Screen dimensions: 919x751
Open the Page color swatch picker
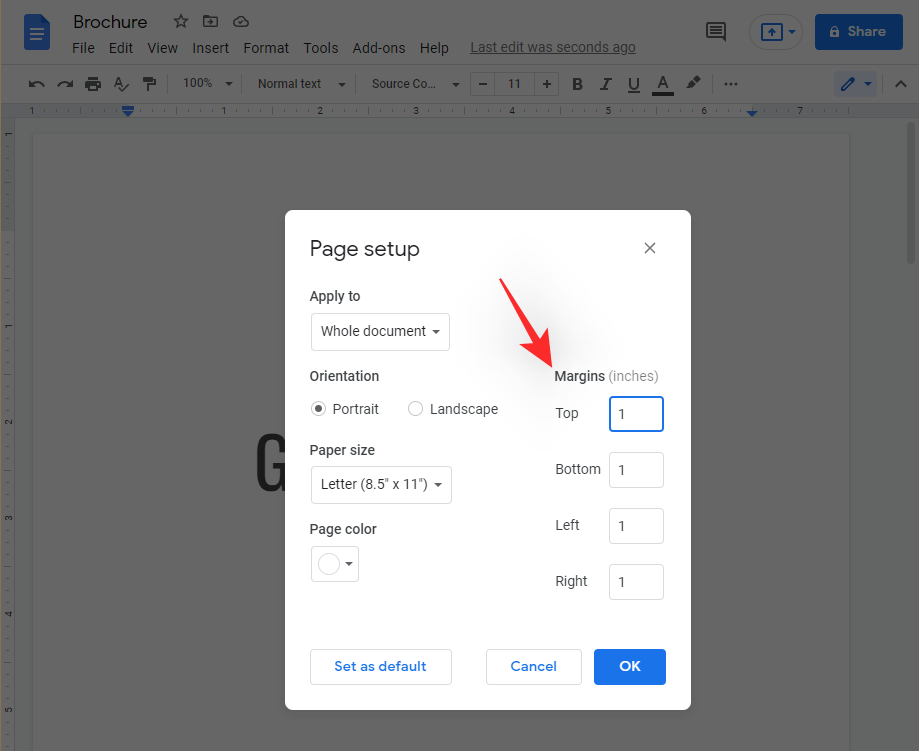(334, 564)
